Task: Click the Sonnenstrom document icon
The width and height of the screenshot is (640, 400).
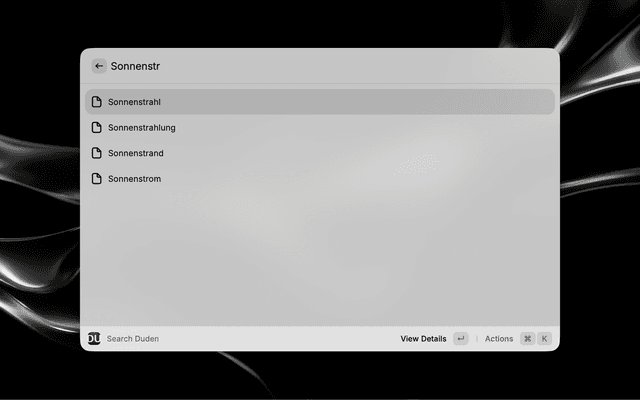Action: (x=96, y=179)
